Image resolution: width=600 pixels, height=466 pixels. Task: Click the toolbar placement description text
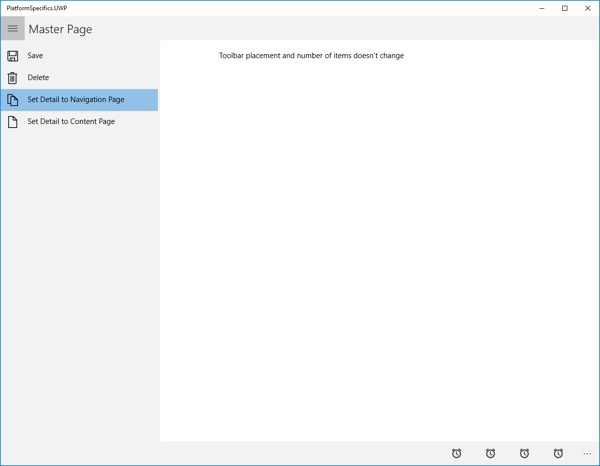(x=311, y=55)
